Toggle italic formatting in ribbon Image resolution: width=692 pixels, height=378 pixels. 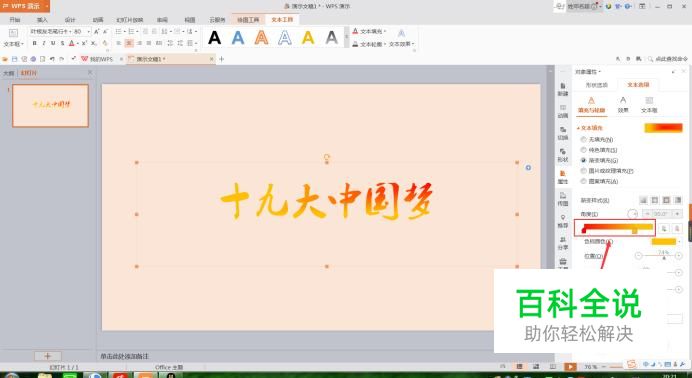(44, 43)
